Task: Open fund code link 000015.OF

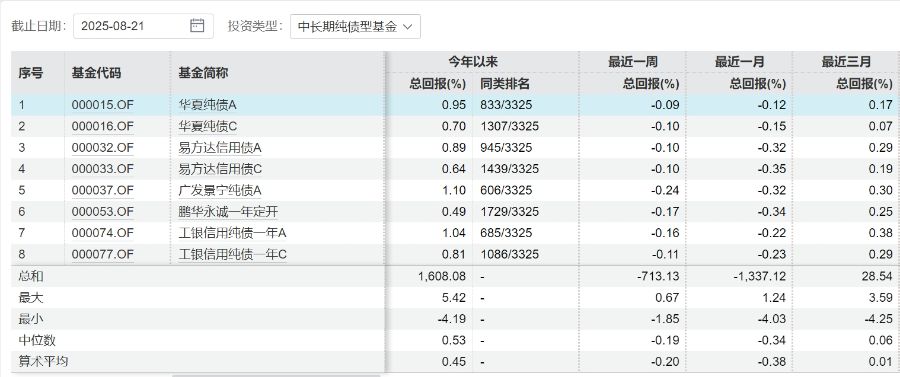Action: pyautogui.click(x=103, y=105)
